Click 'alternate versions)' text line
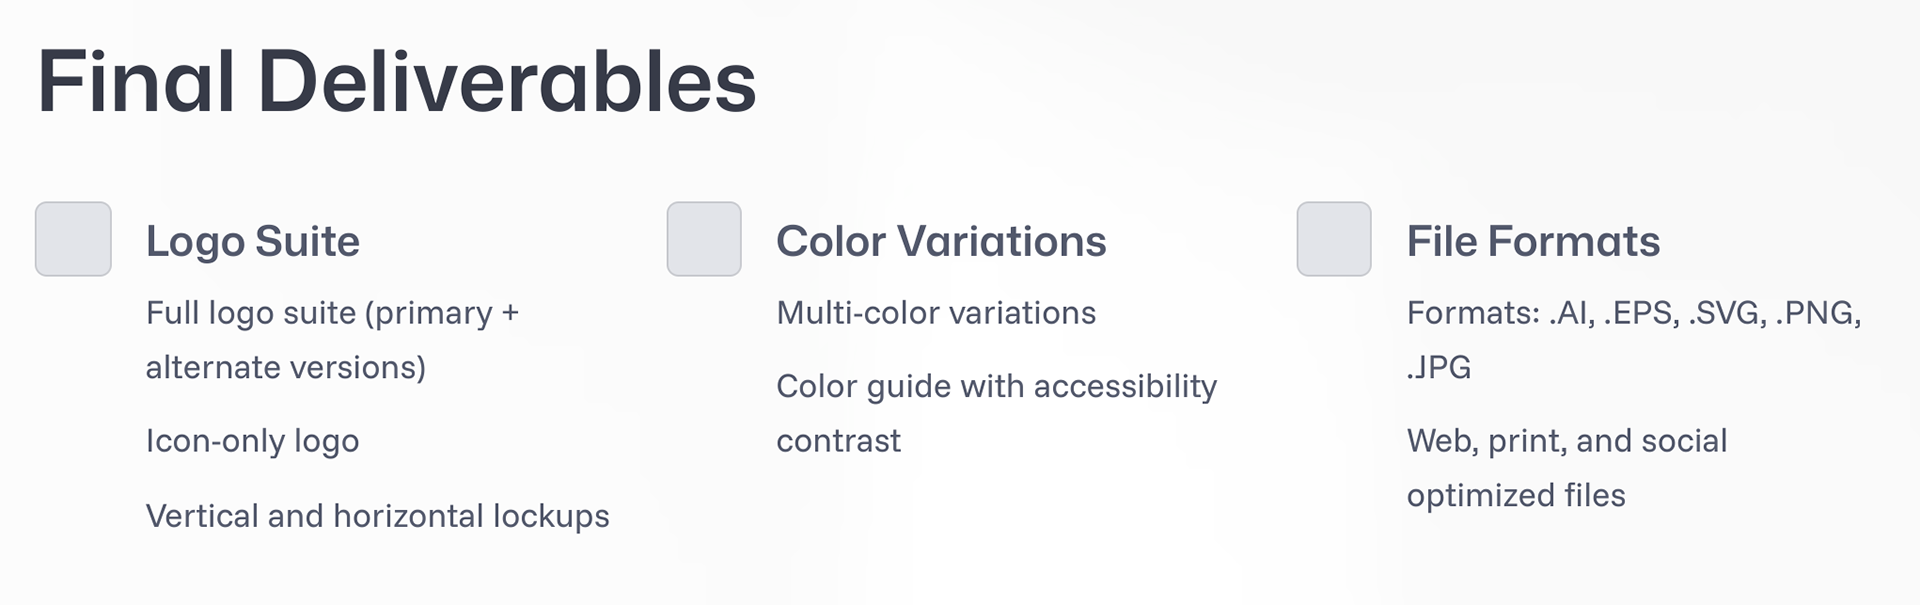 click(x=286, y=368)
